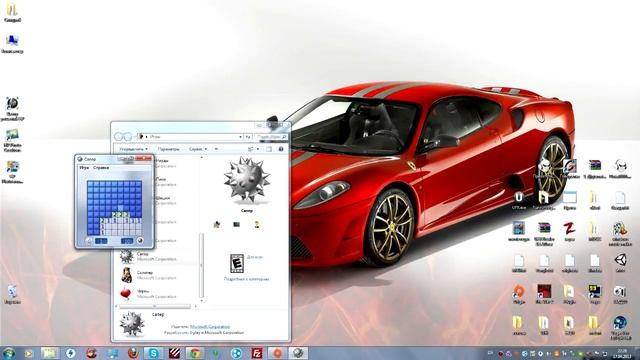Screen dimensions: 640x360
Task: Expand the Сервис menu in the Games window
Action: 198,149
